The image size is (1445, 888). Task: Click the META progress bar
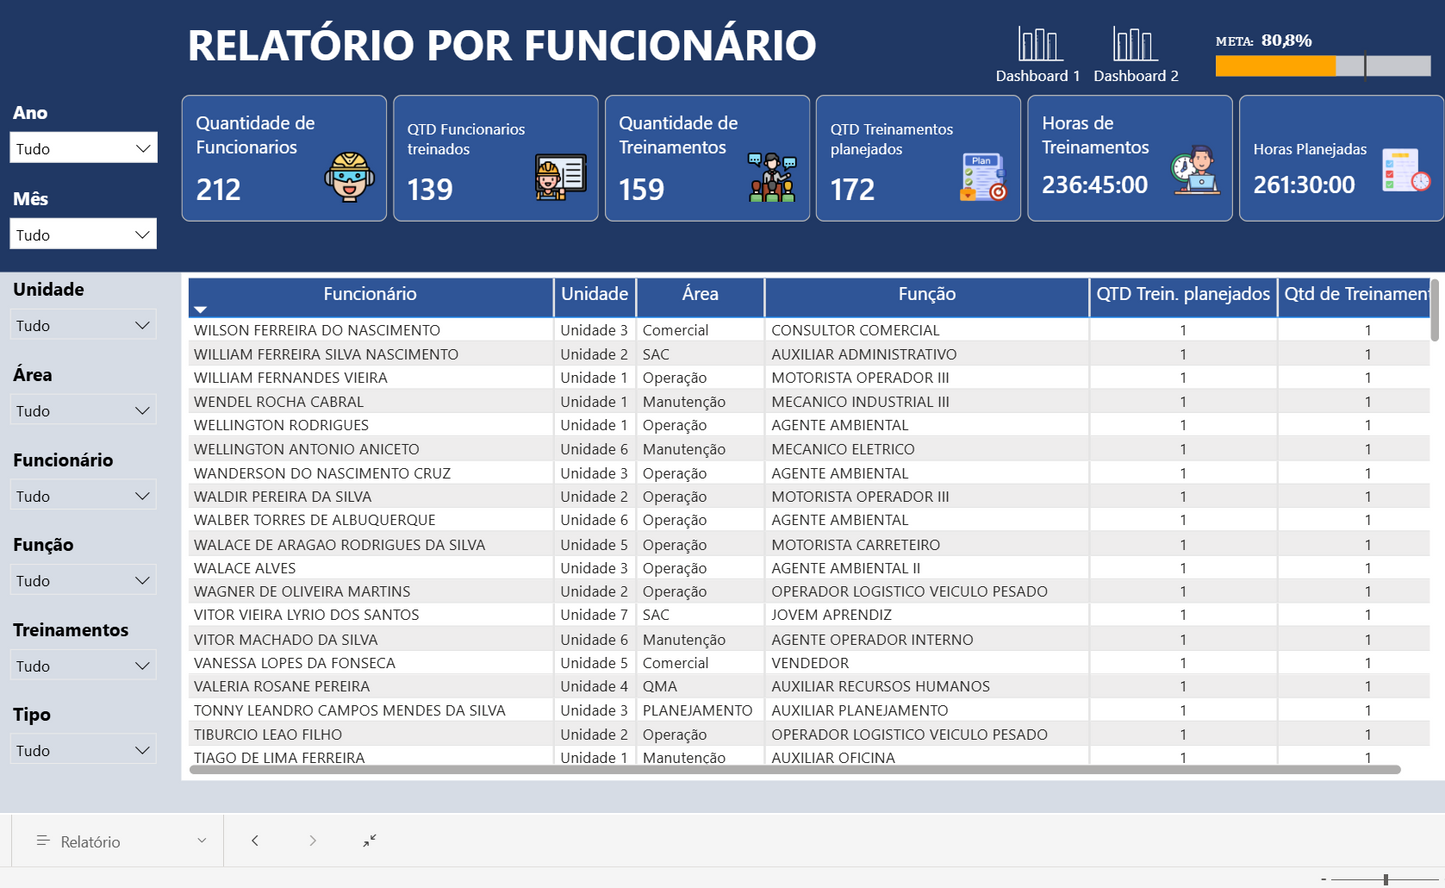(1320, 65)
